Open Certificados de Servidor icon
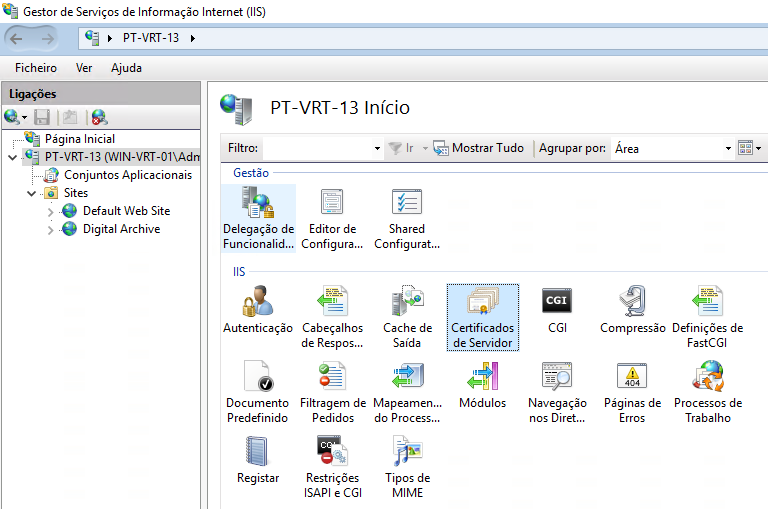The width and height of the screenshot is (768, 509). click(482, 317)
